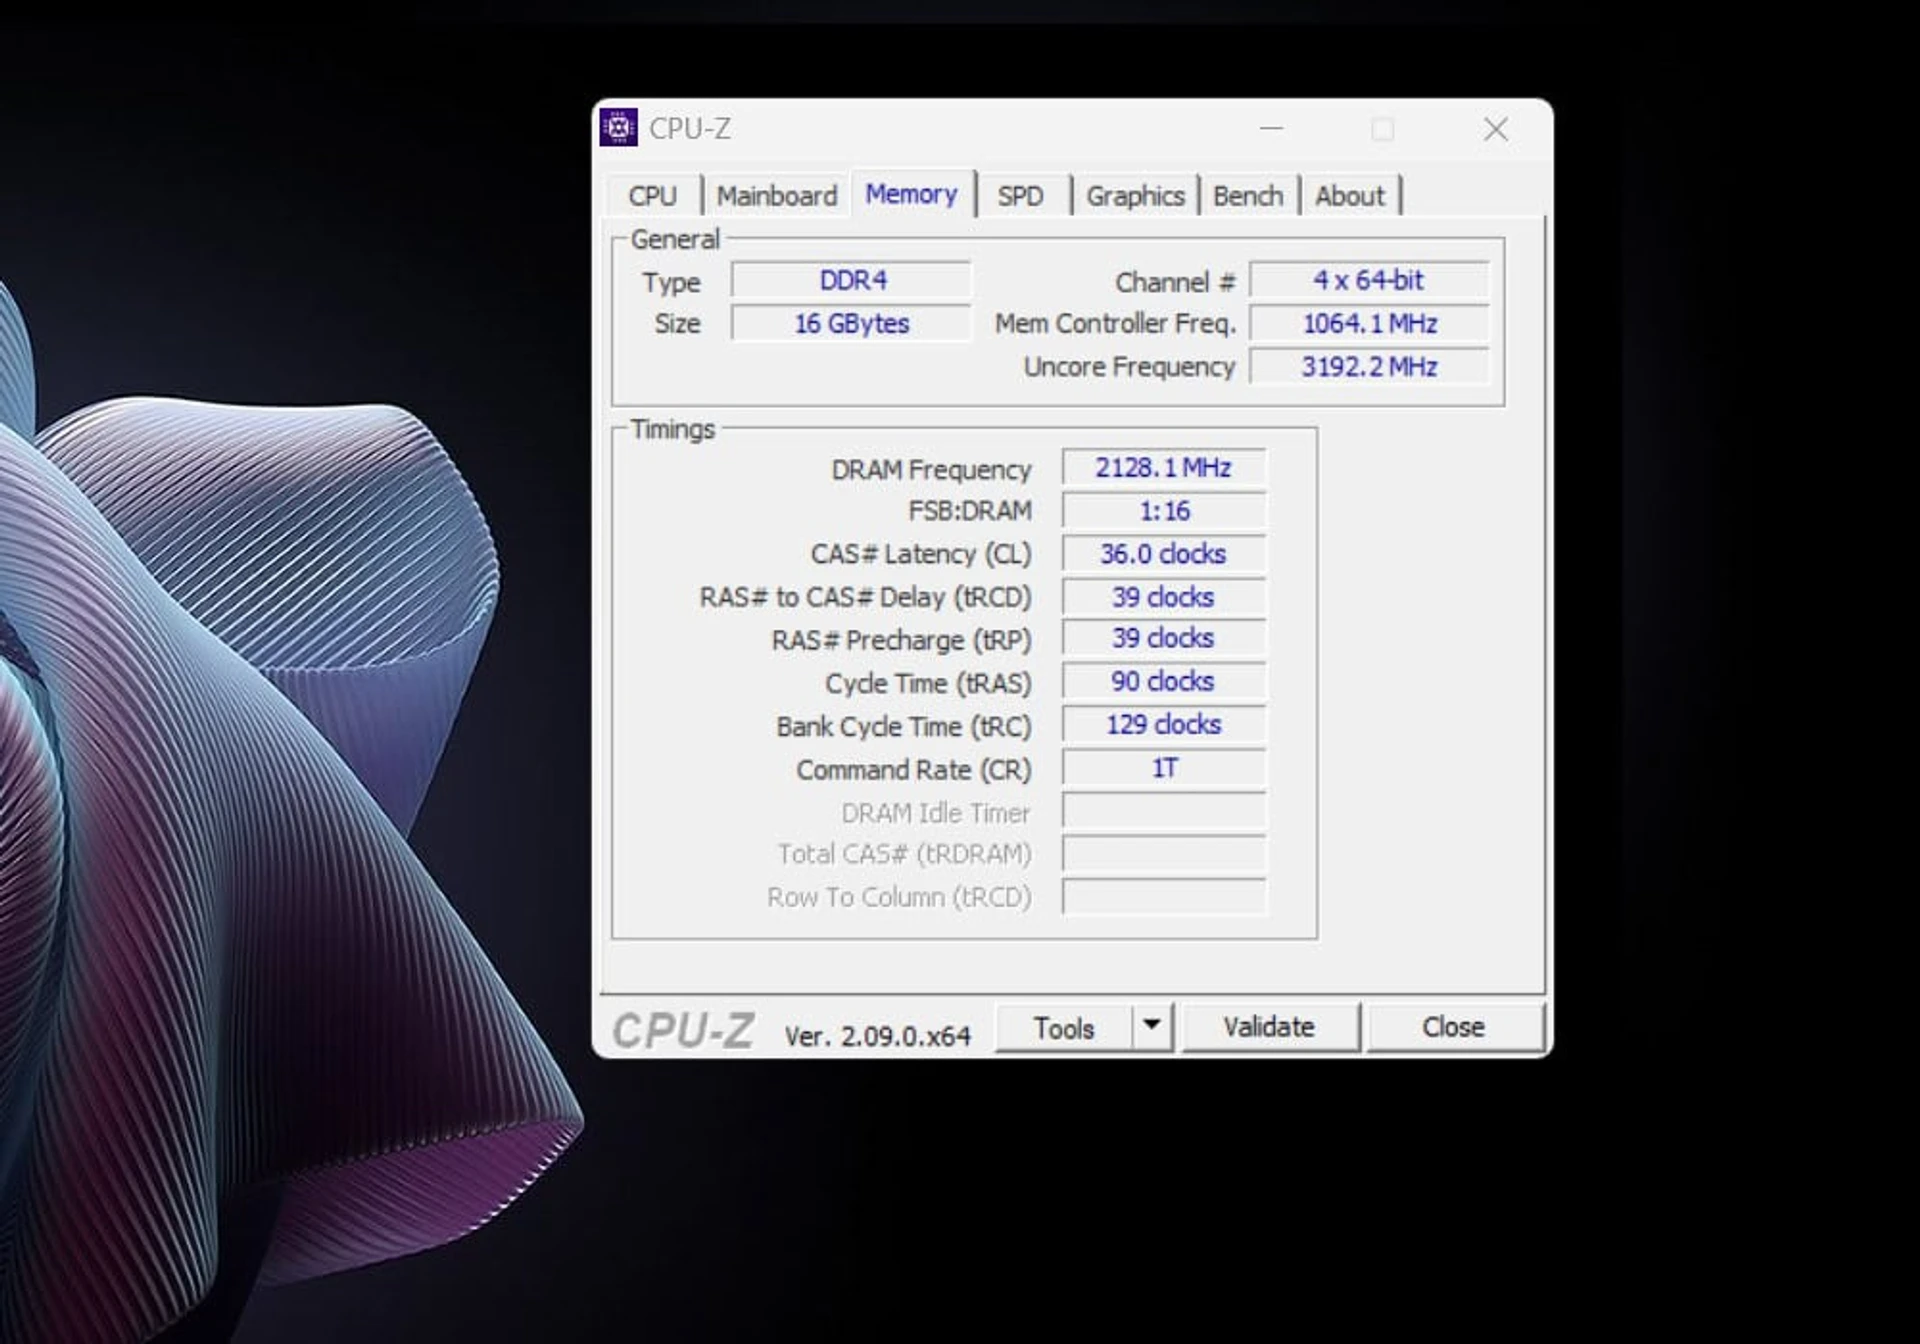This screenshot has width=1920, height=1344.
Task: Go to the Bench tab
Action: click(1248, 196)
